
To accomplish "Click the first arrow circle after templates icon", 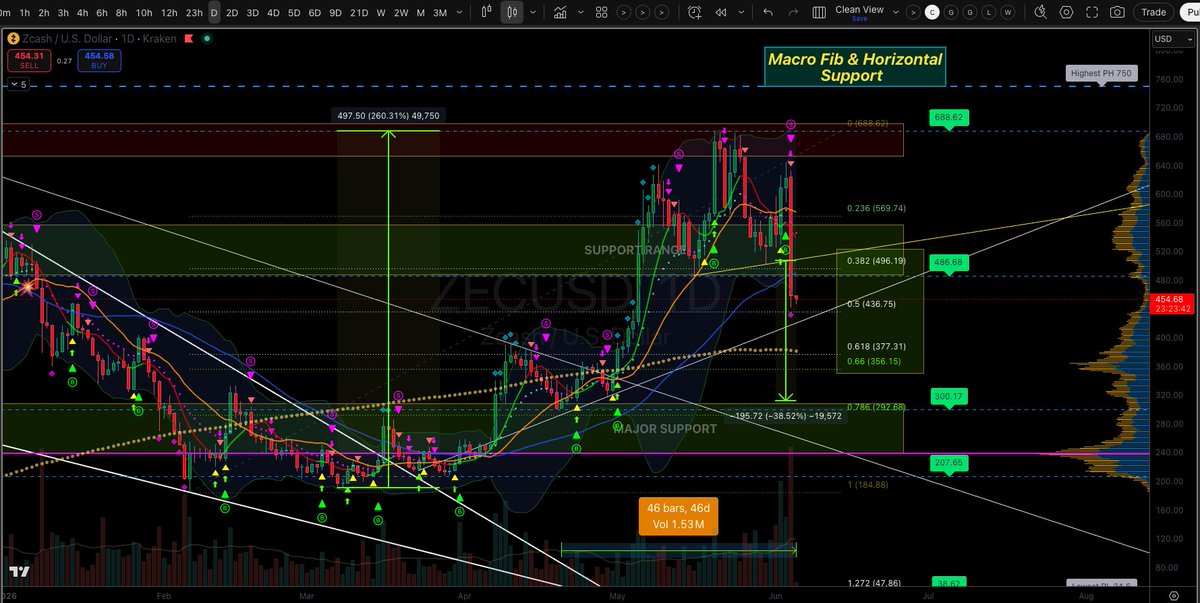I will 623,12.
